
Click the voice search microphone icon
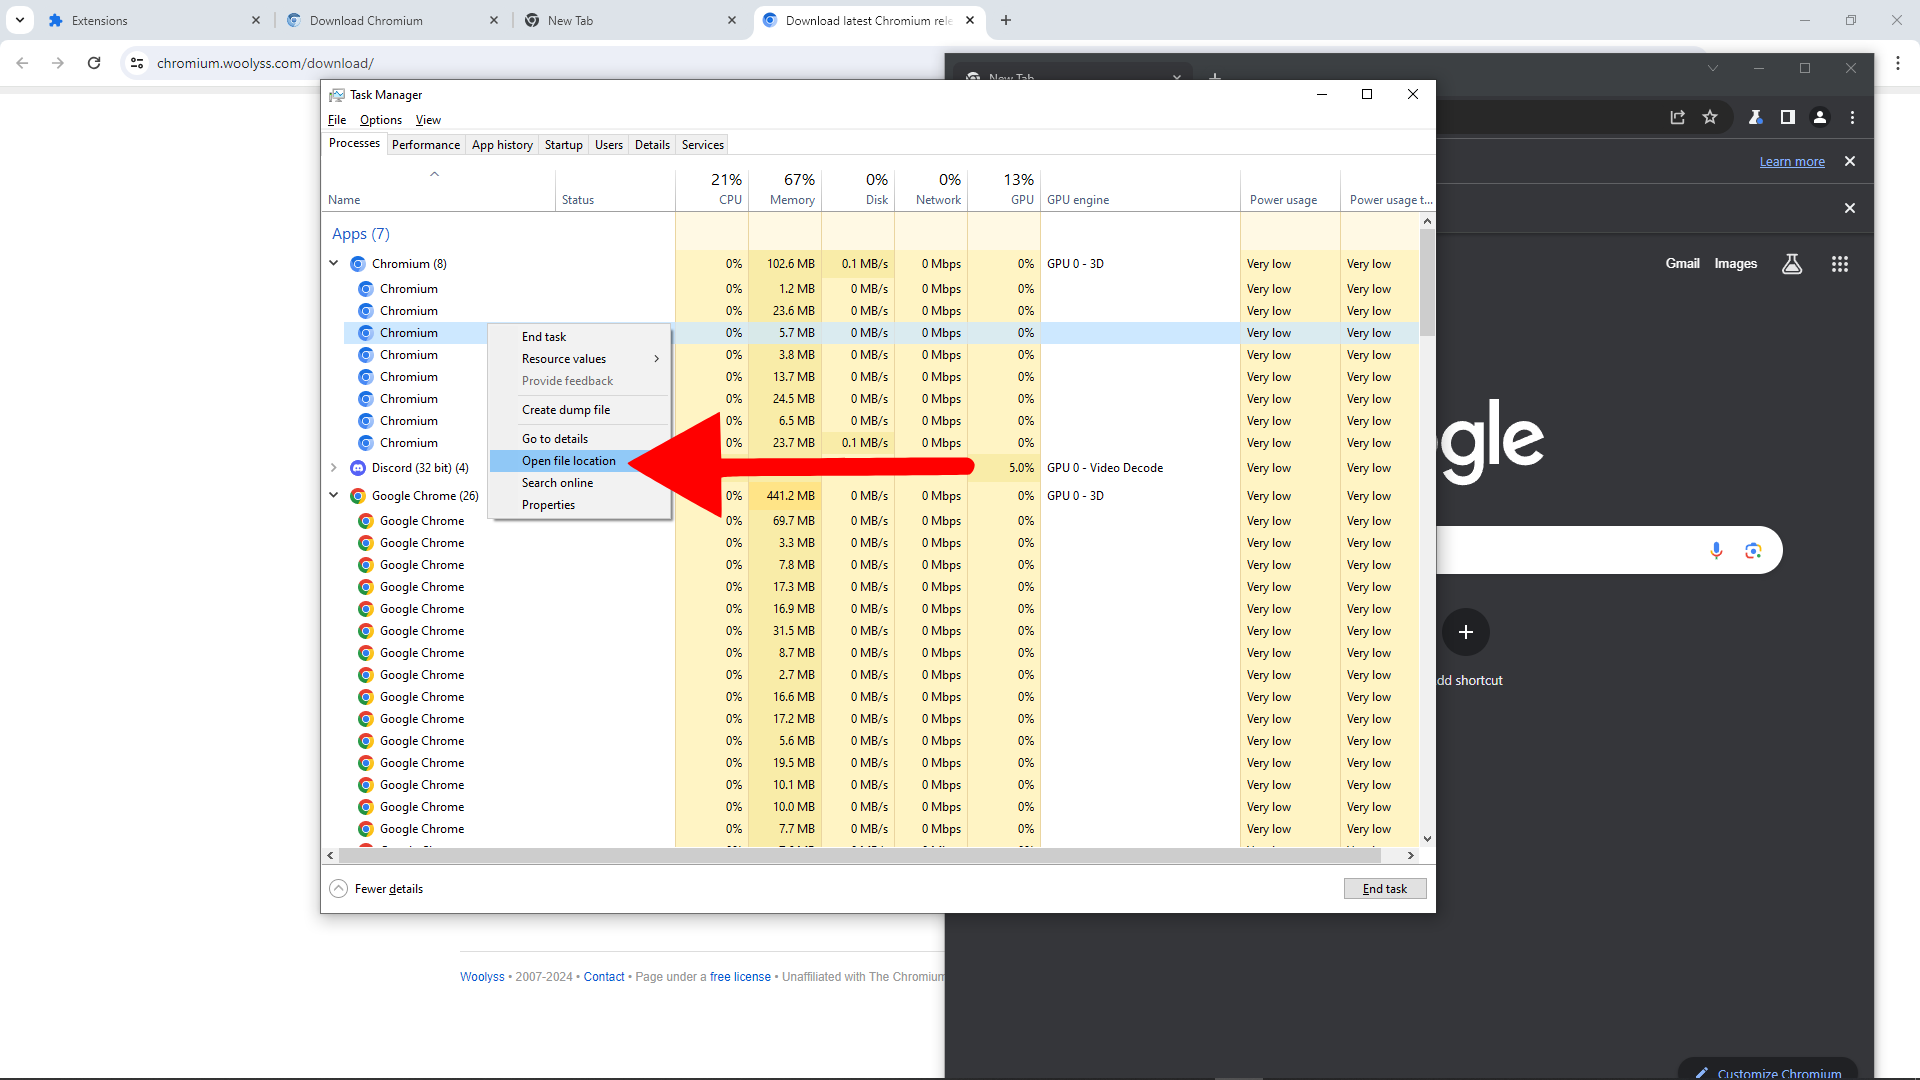click(1716, 550)
